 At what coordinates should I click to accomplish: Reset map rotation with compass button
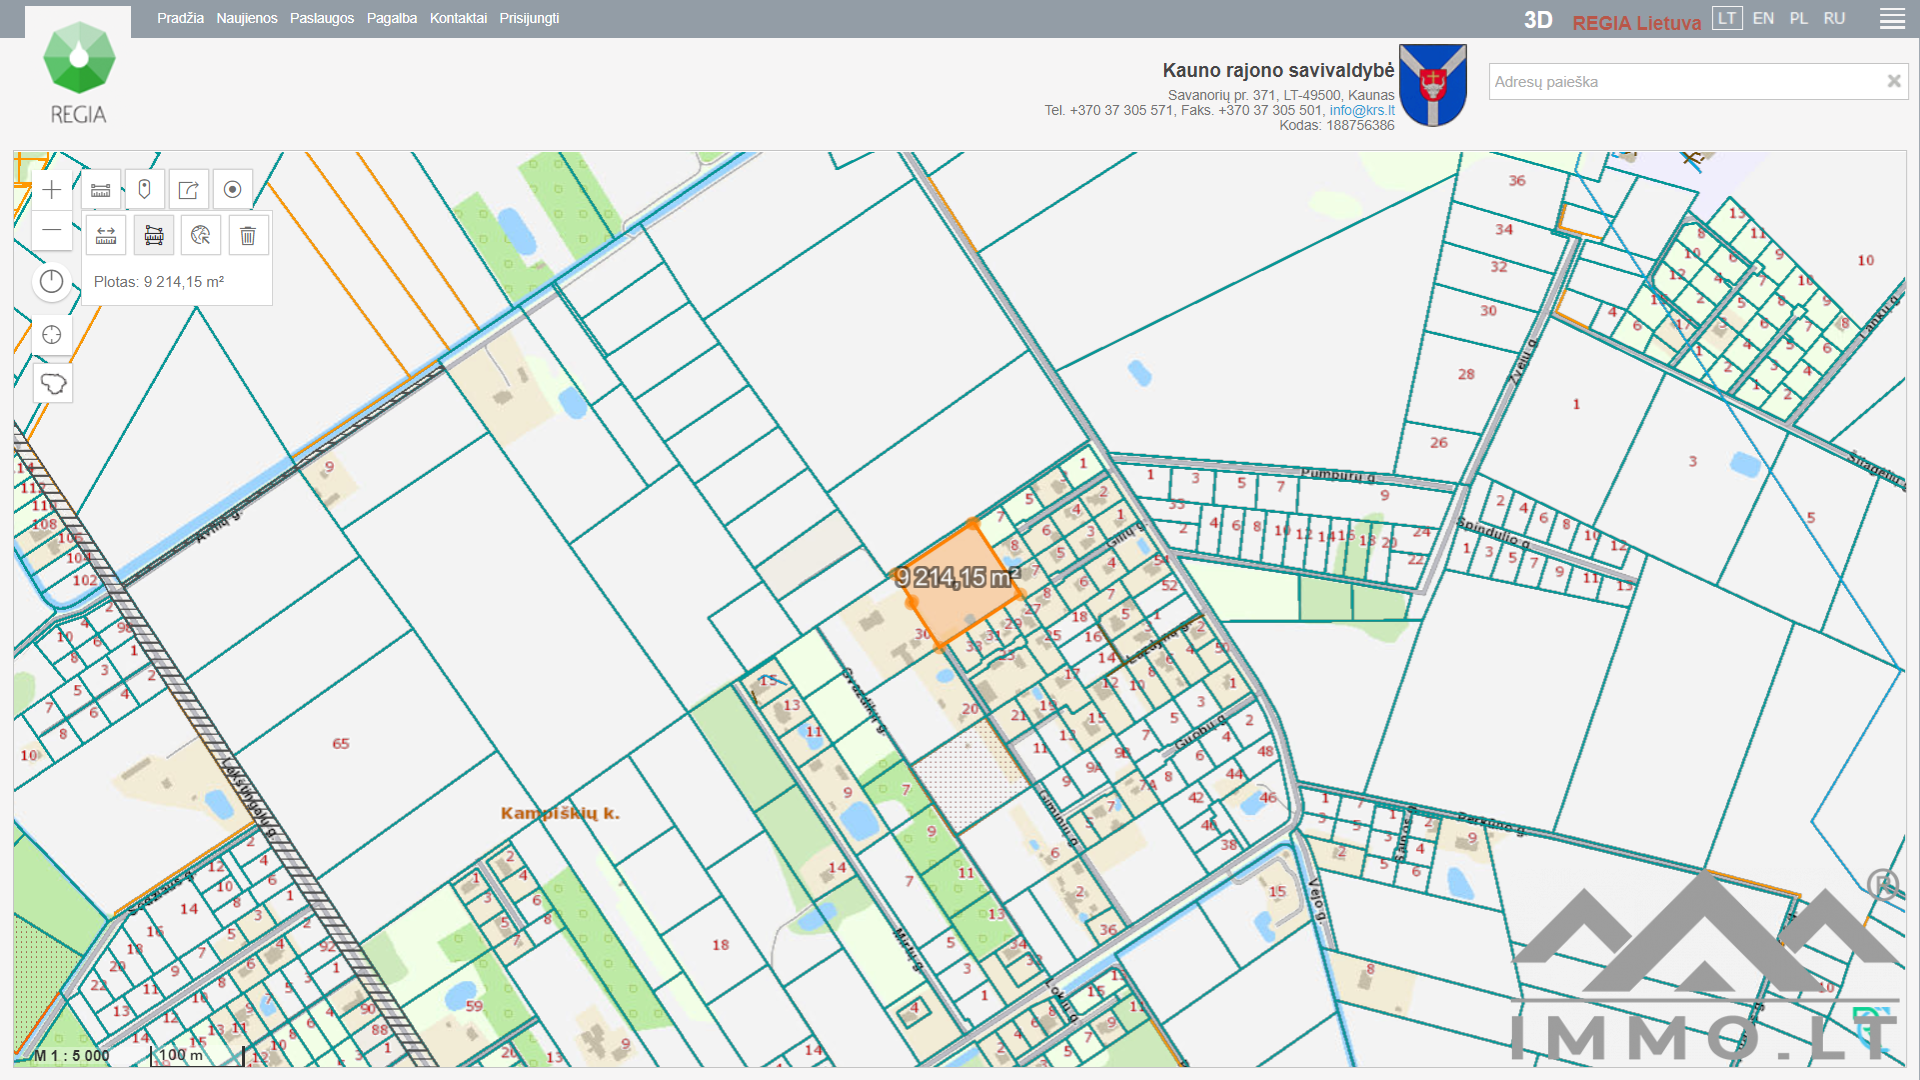click(52, 282)
